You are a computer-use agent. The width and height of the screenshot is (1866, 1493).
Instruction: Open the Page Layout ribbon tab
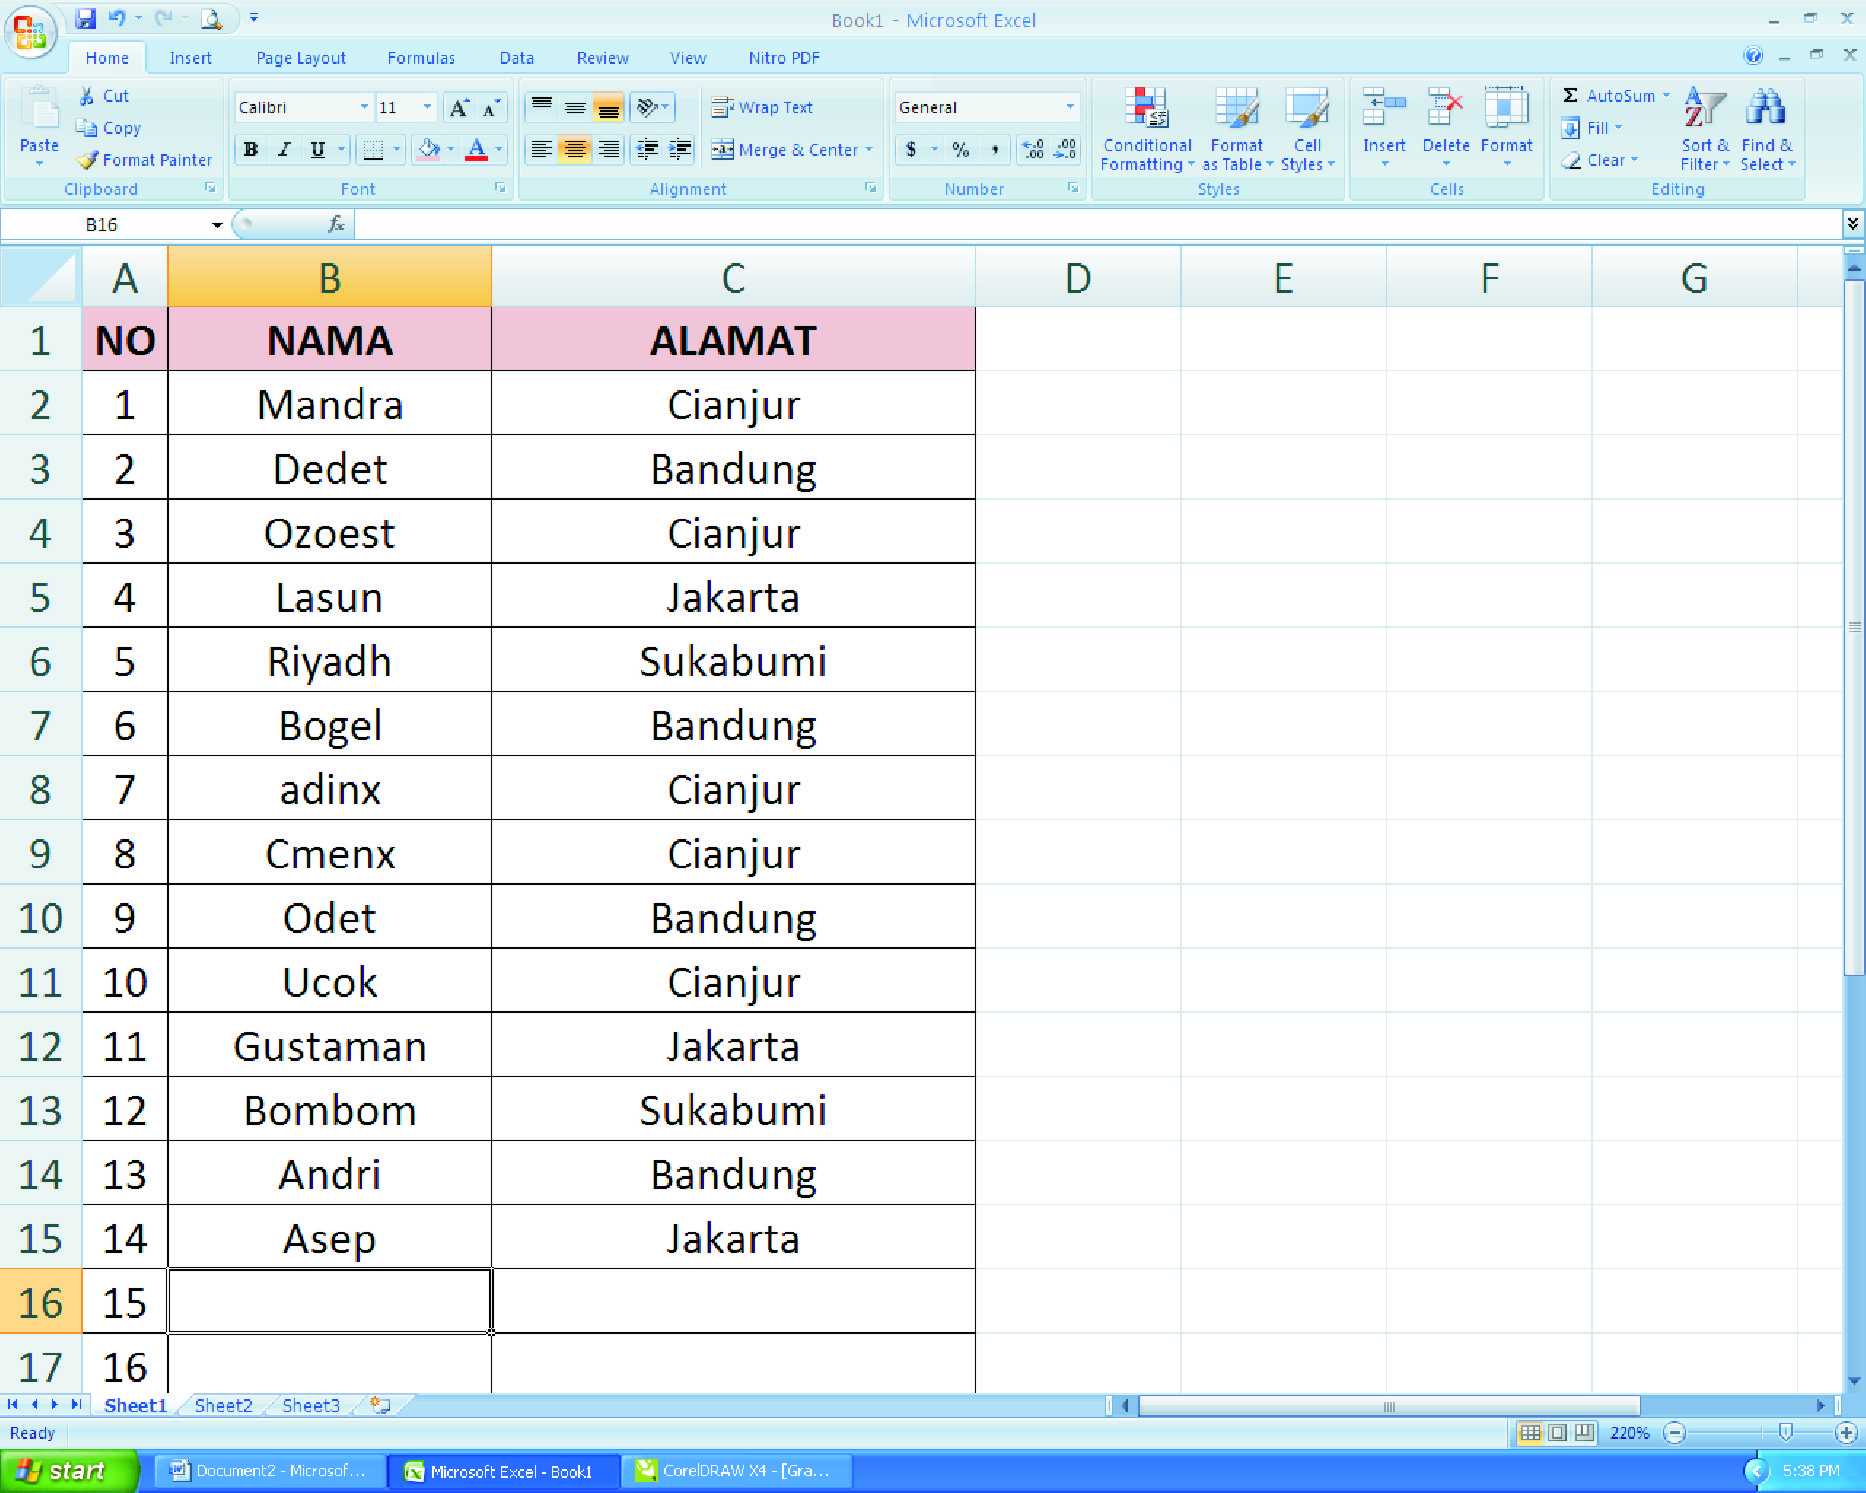coord(301,58)
